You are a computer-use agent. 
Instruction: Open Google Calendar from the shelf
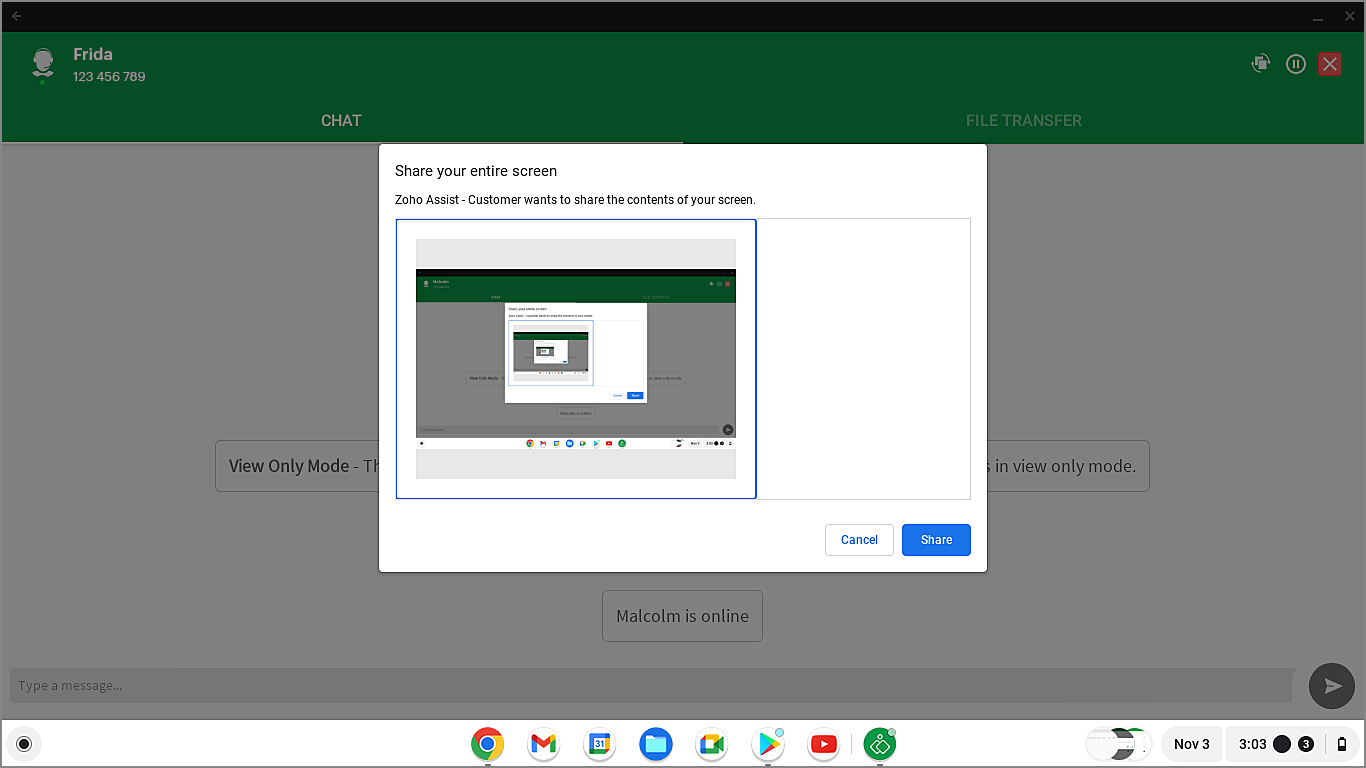[599, 744]
